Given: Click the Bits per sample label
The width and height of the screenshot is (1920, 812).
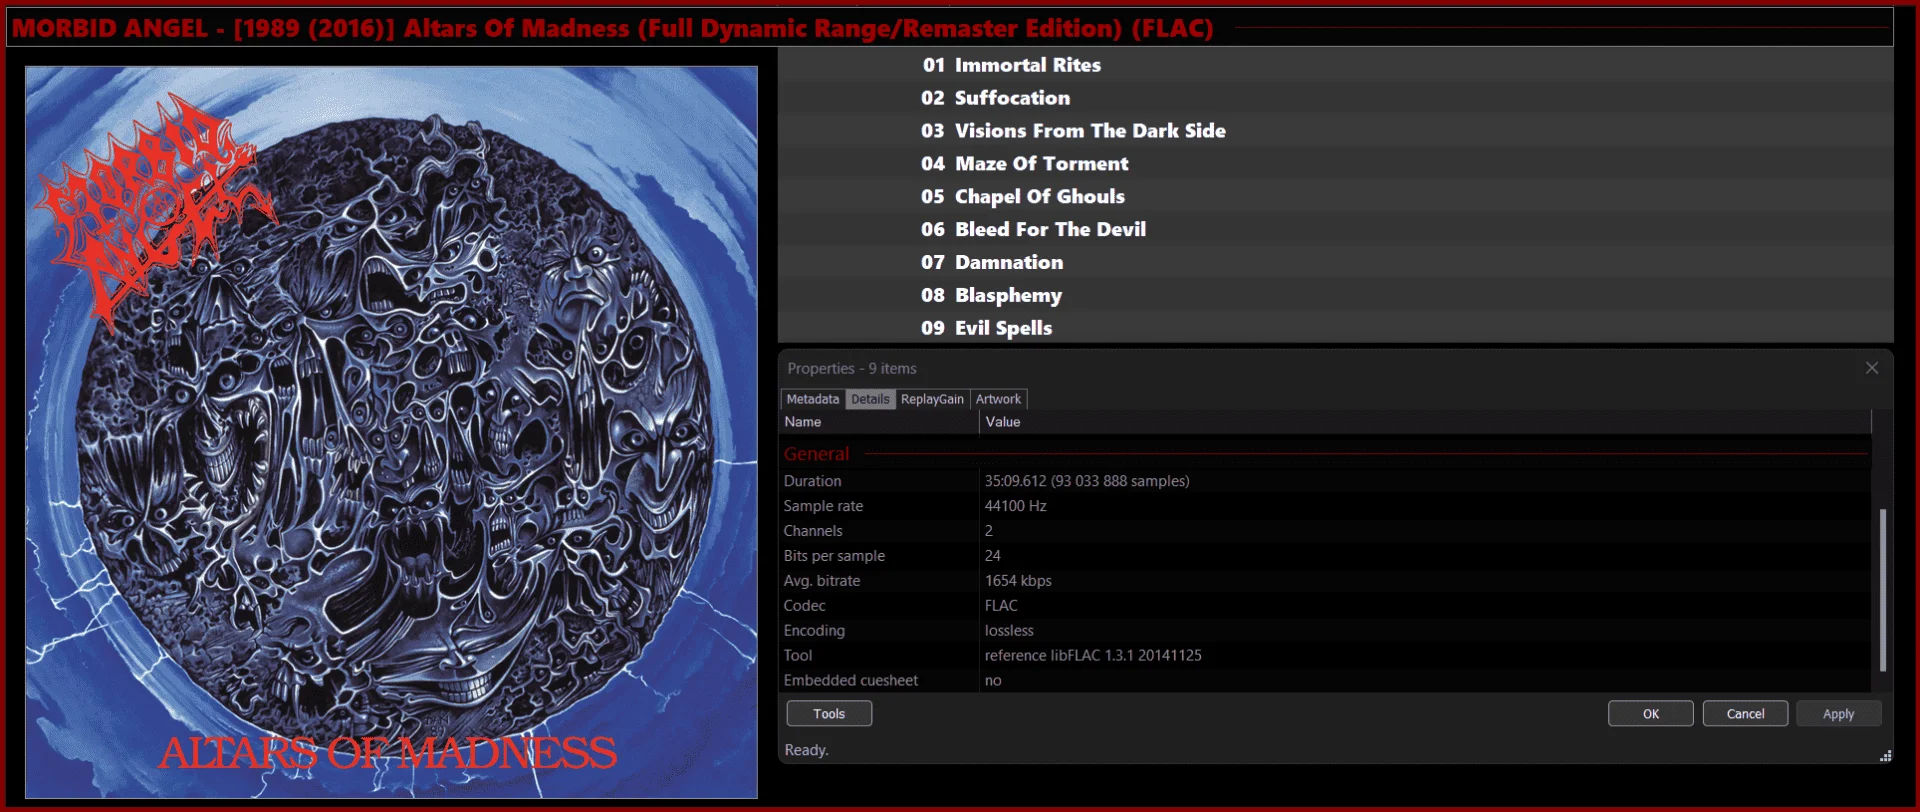Looking at the screenshot, I should click(834, 556).
